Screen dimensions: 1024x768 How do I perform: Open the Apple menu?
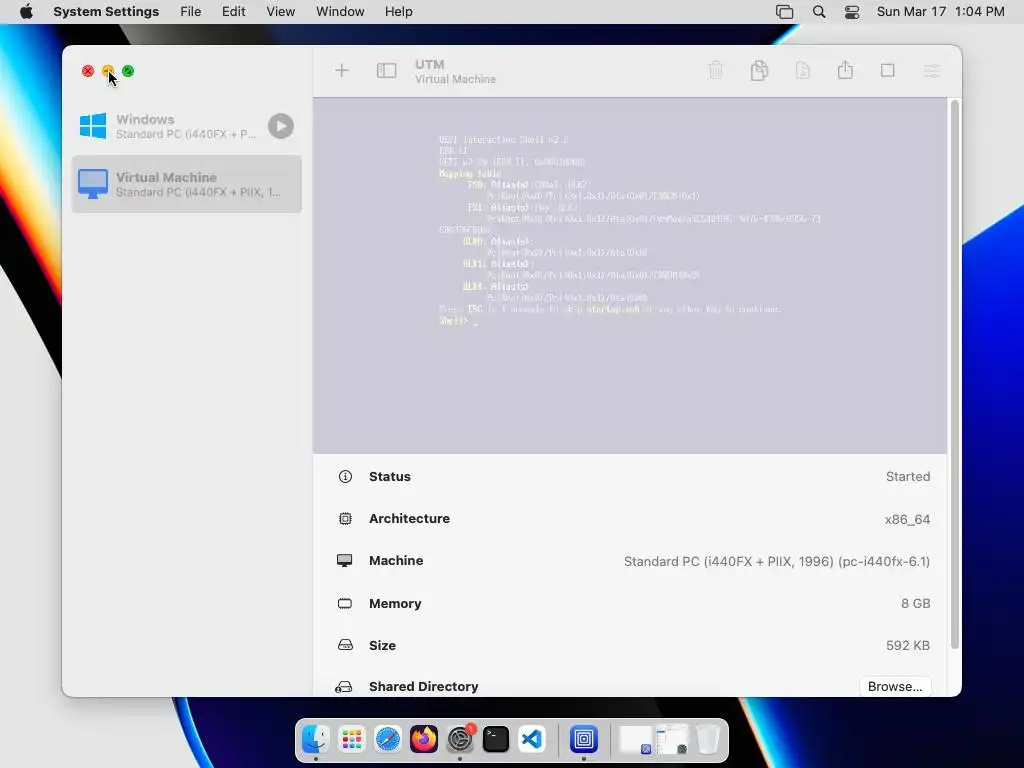pyautogui.click(x=26, y=12)
